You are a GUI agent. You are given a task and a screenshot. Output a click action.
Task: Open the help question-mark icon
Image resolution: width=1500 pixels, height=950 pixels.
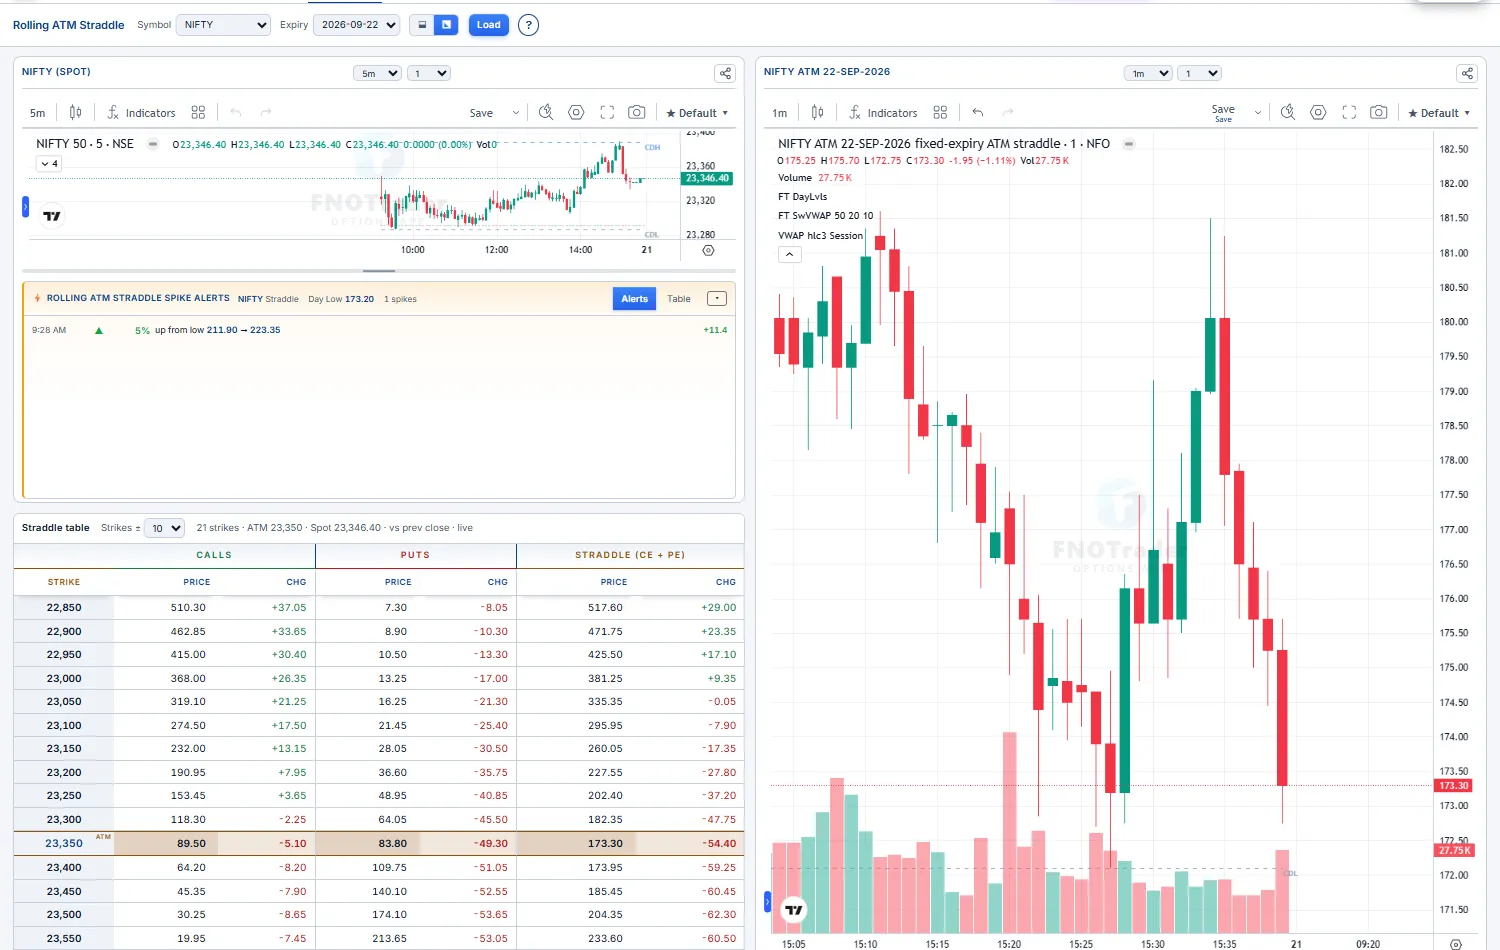[x=529, y=25]
